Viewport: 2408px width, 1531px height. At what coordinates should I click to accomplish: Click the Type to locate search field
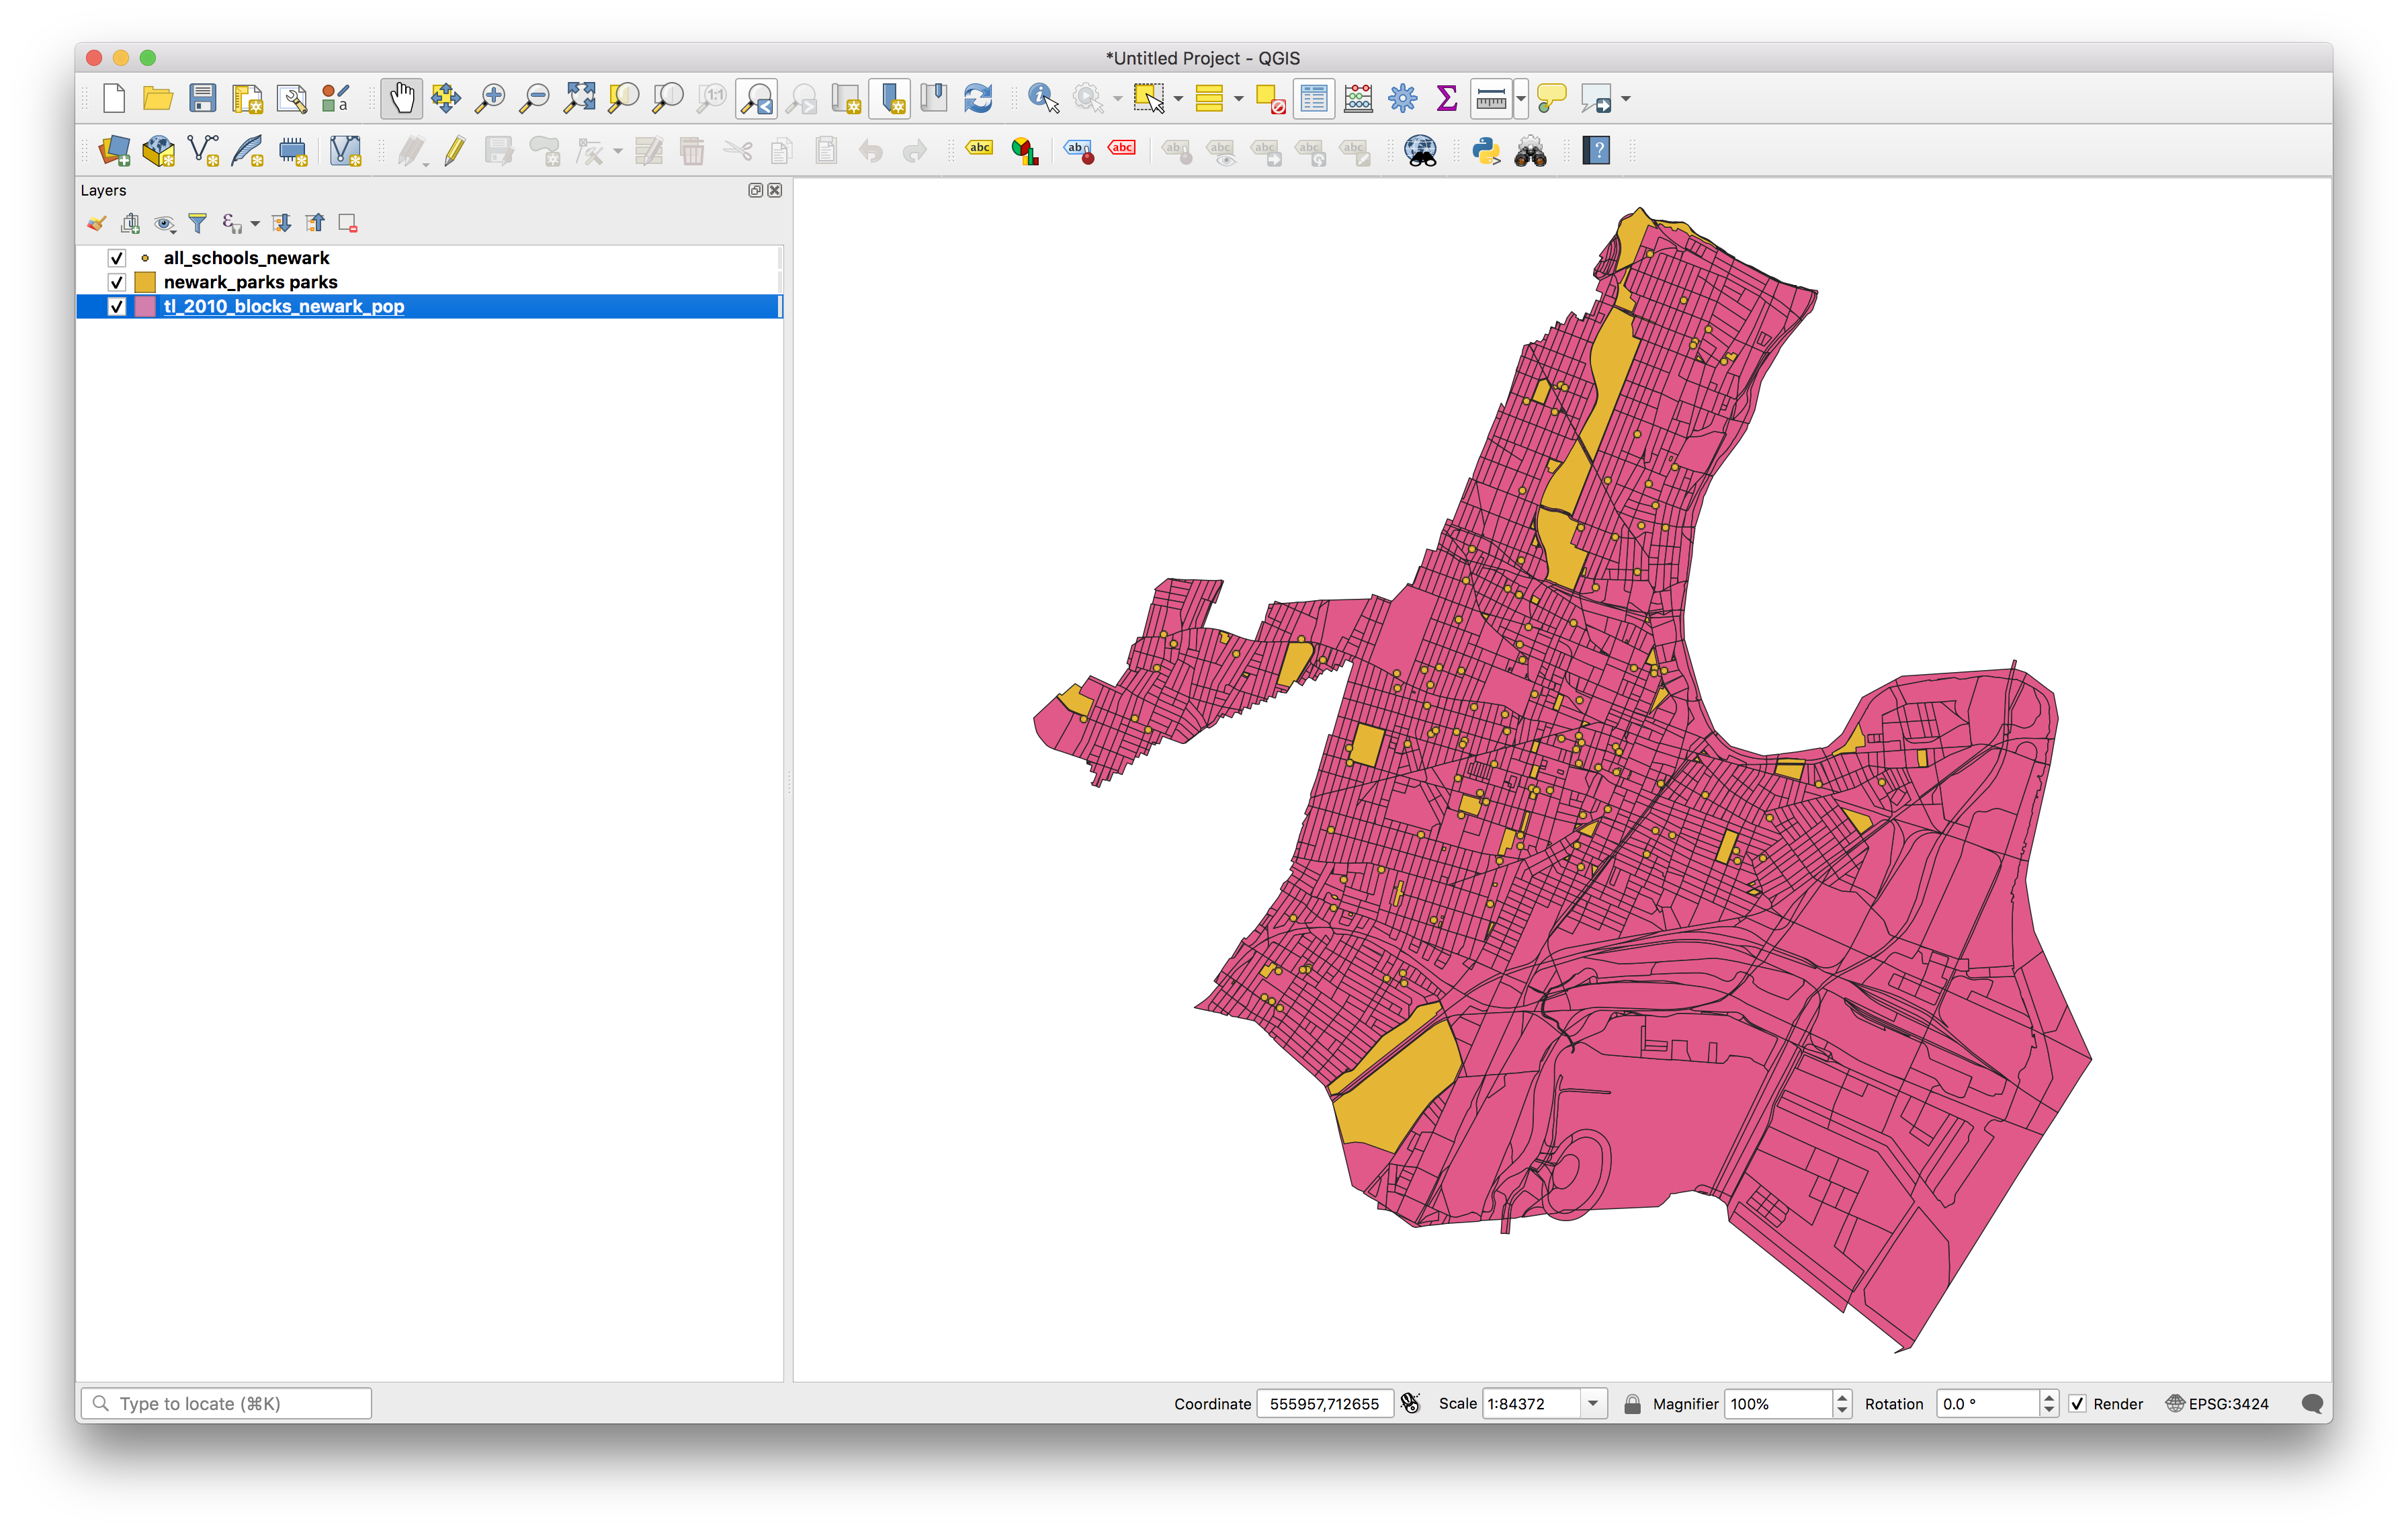226,1403
